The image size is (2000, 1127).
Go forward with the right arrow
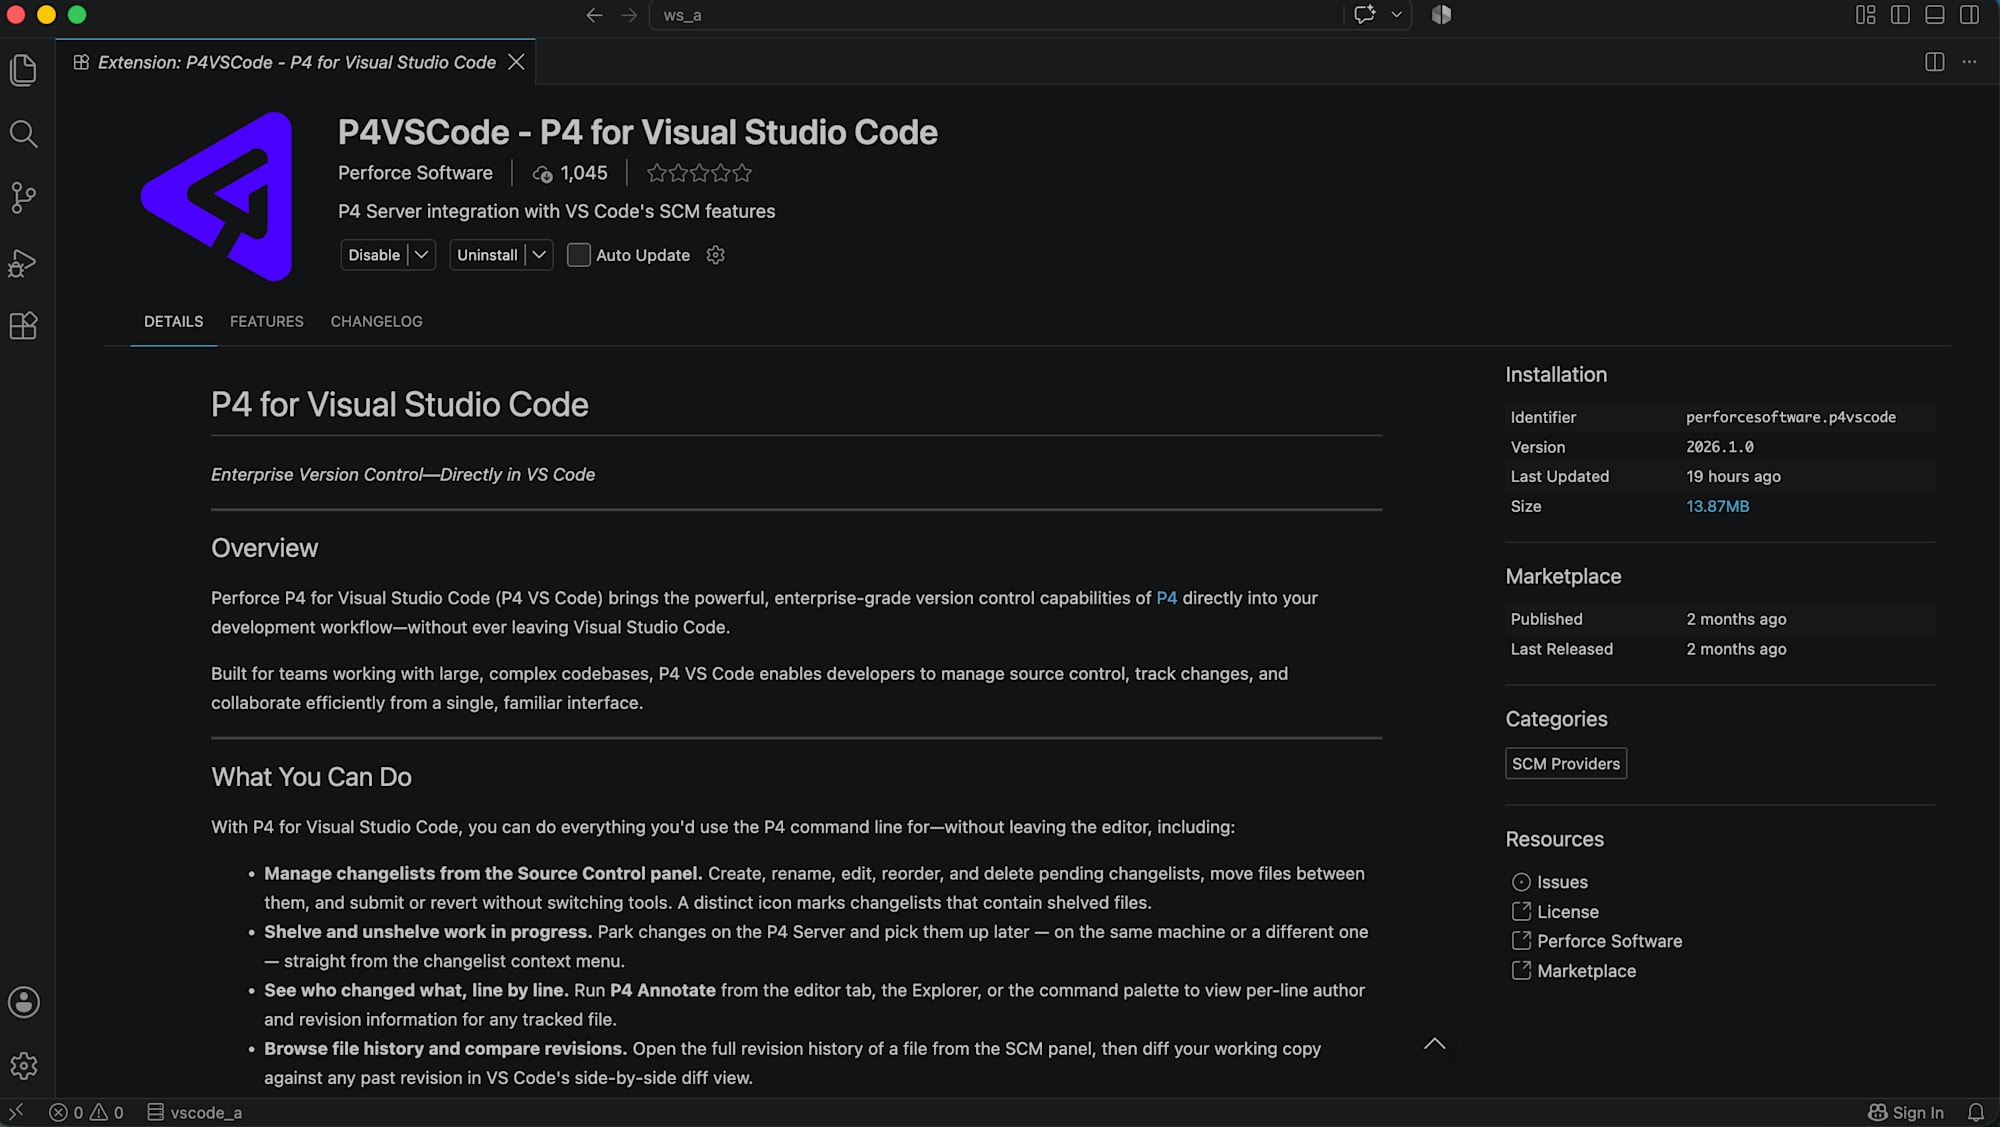(x=629, y=15)
